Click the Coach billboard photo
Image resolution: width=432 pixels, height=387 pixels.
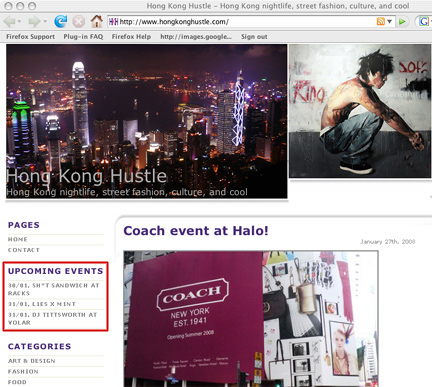(x=251, y=319)
